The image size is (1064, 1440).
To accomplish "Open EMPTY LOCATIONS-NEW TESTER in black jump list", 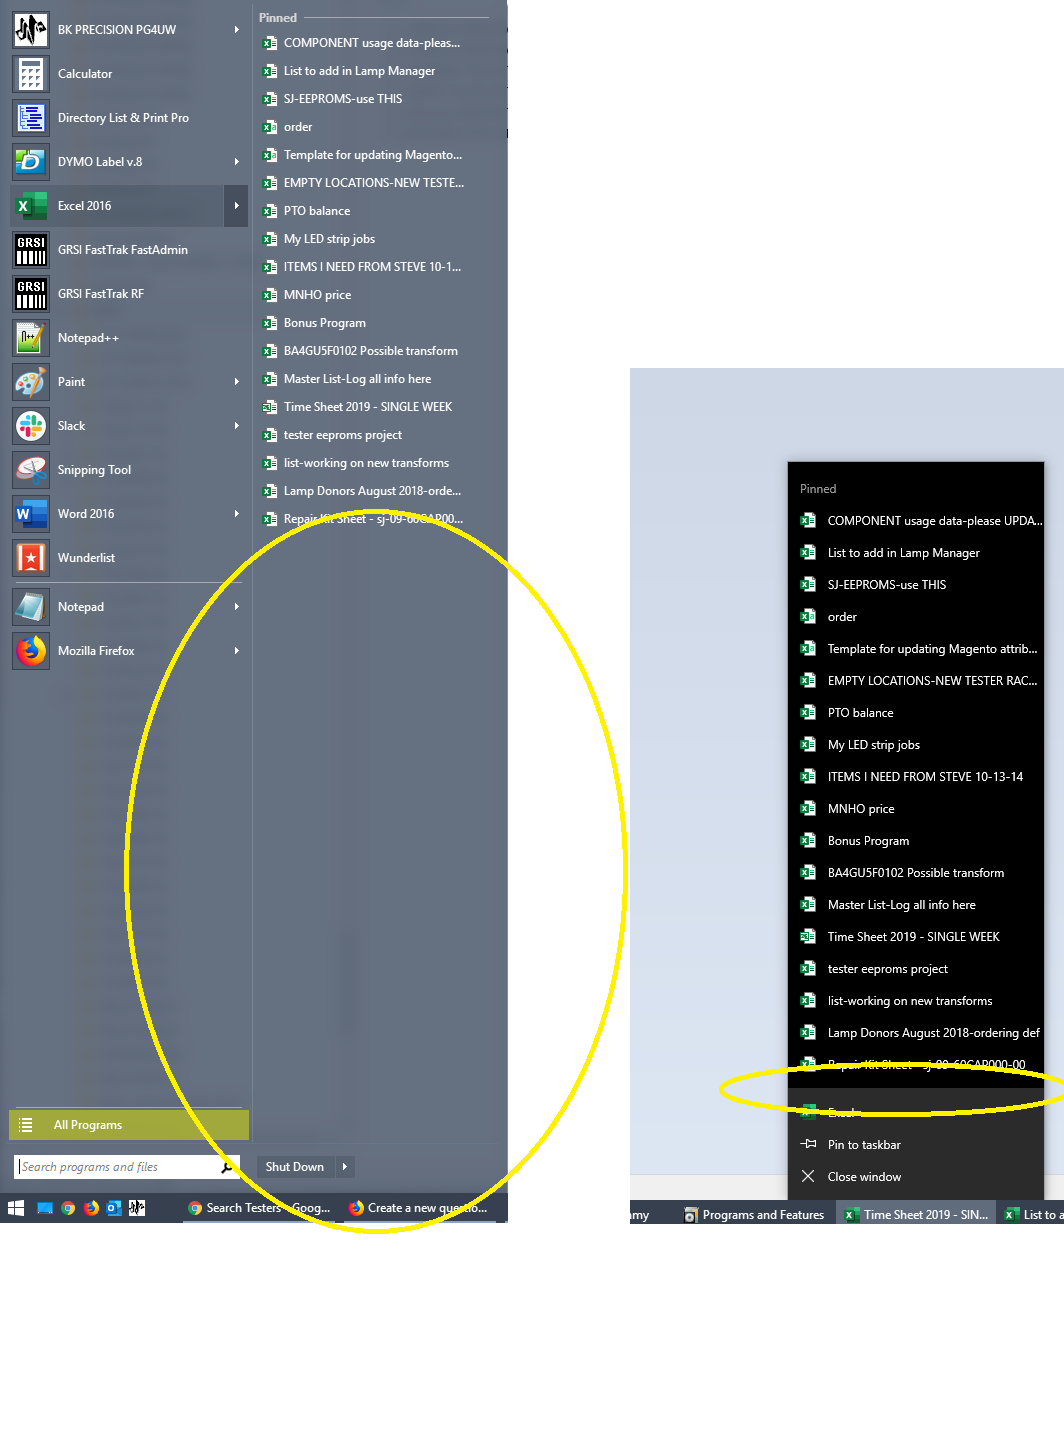I will 916,681.
